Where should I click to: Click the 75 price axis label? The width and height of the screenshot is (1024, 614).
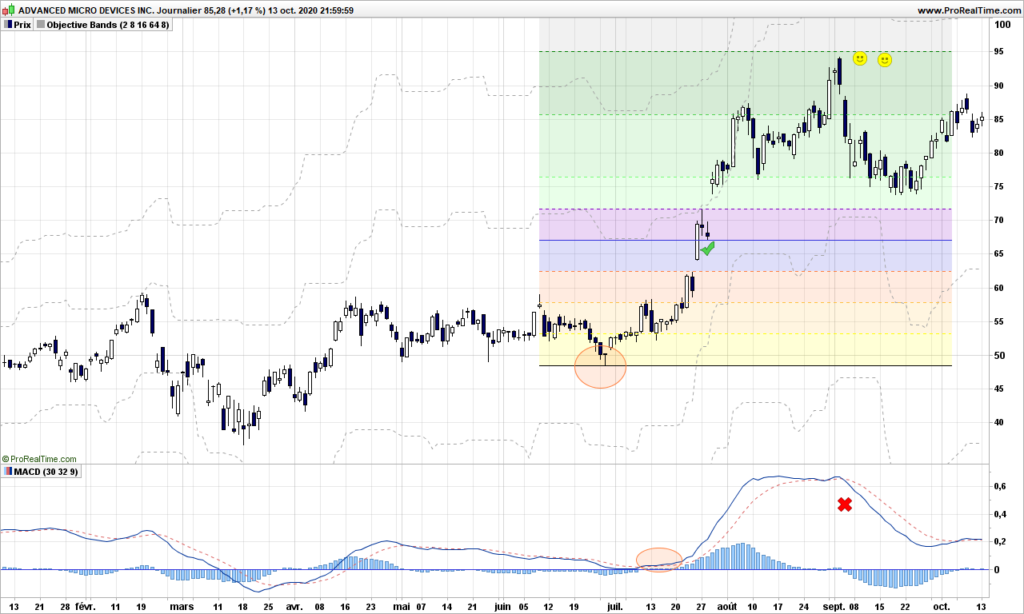999,187
